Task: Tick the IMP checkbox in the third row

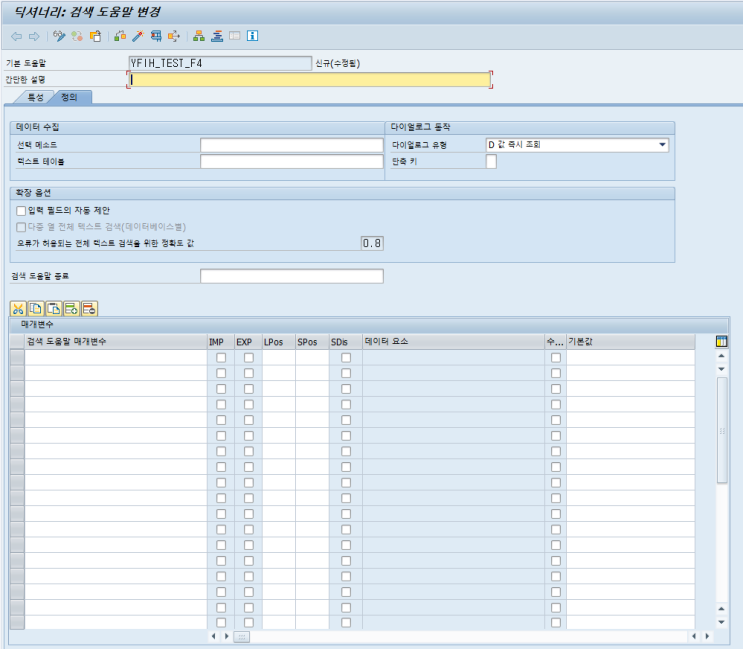Action: (221, 389)
